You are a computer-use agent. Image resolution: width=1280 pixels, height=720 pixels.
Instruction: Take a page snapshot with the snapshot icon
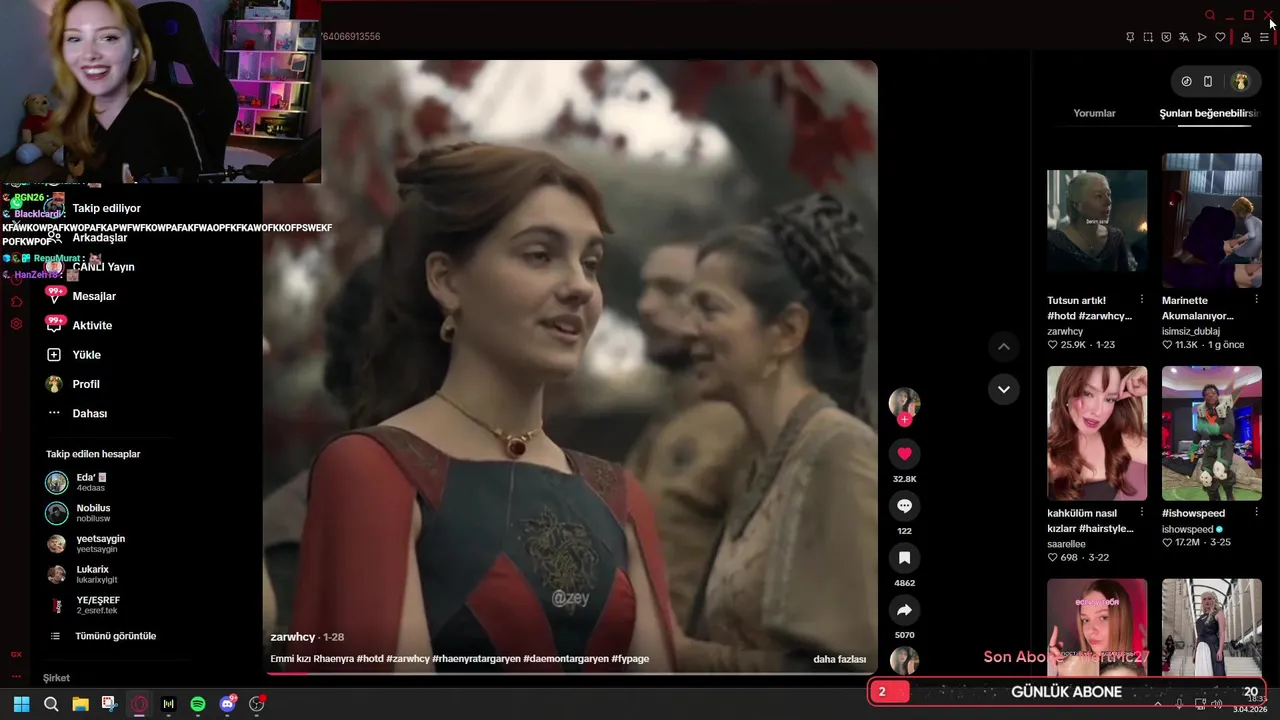(1148, 37)
